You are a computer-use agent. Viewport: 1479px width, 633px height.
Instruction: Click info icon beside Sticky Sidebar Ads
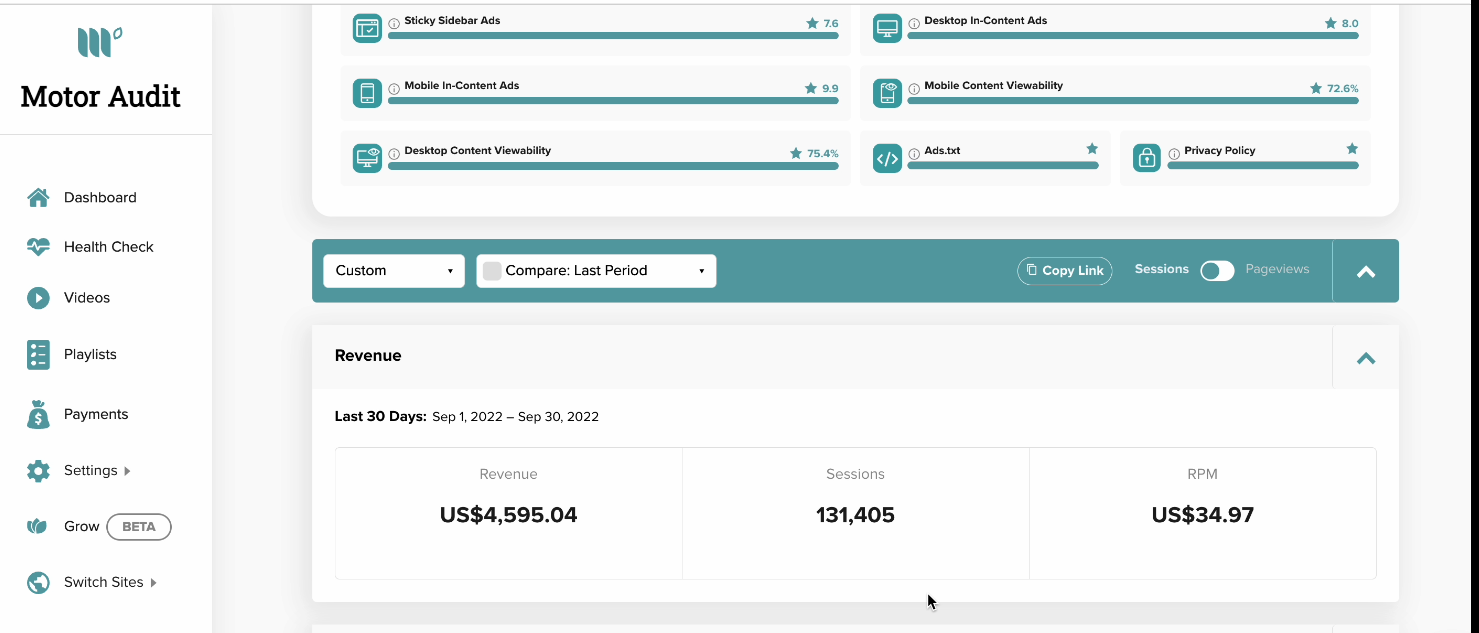pos(394,23)
